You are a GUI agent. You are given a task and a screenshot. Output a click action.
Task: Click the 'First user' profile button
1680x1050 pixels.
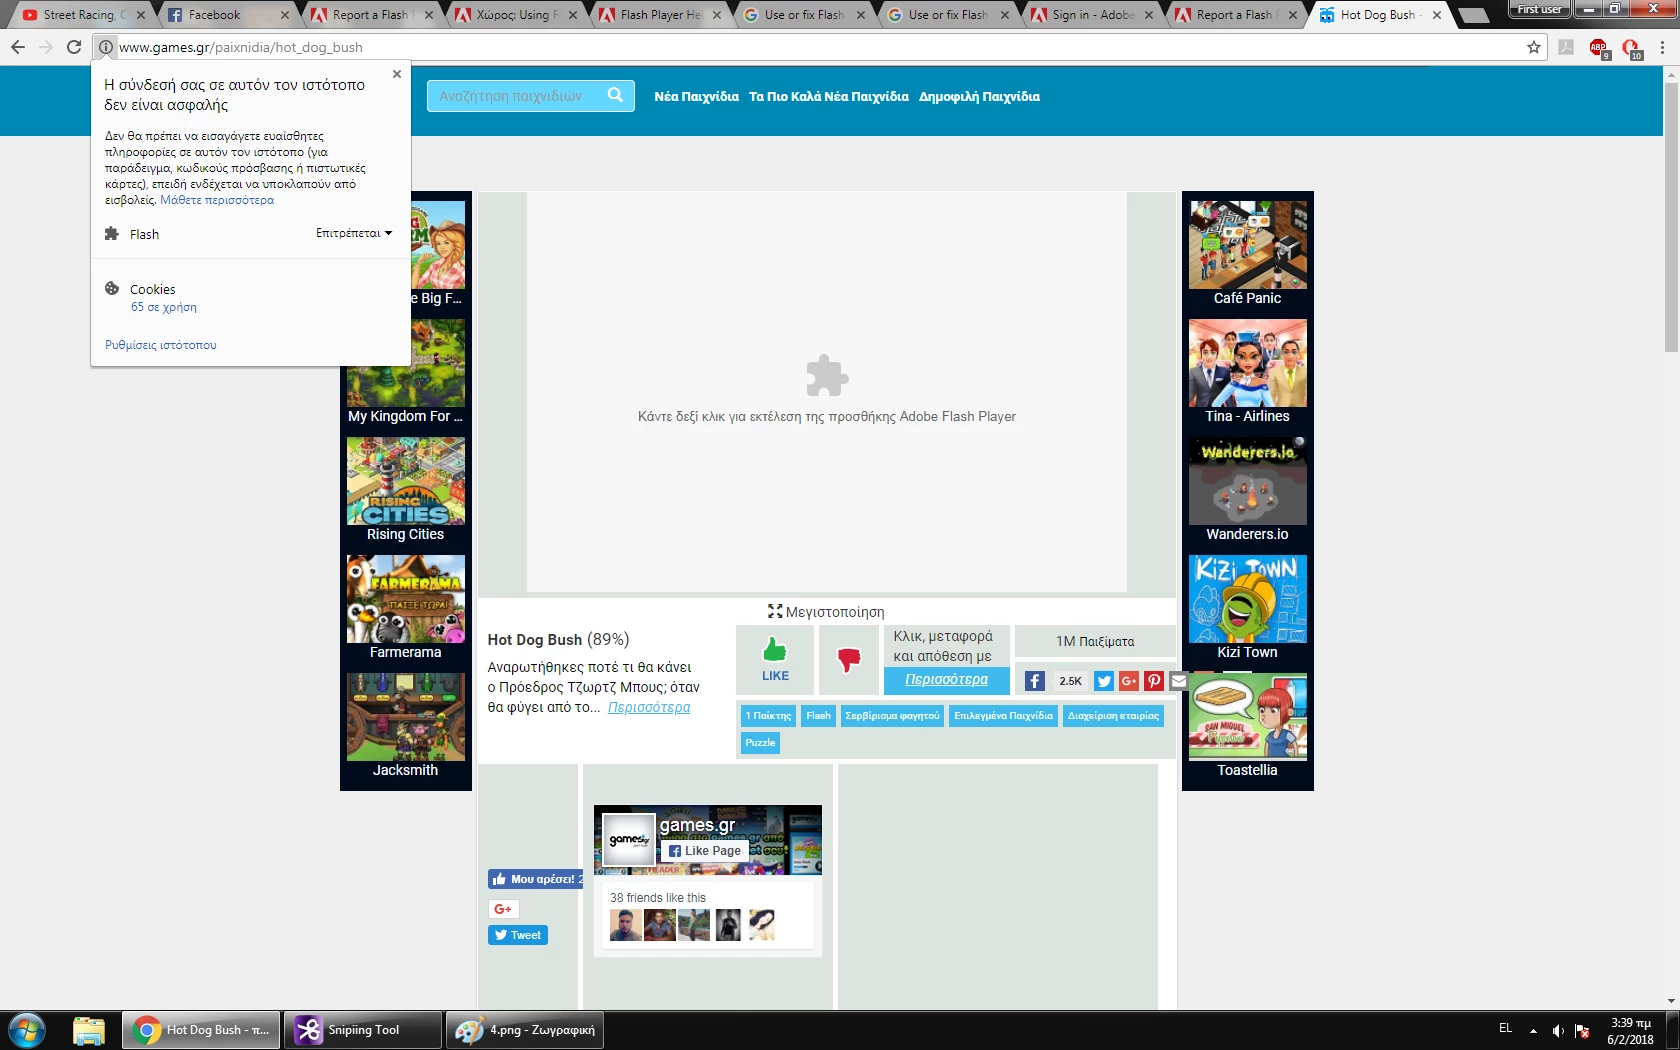[1539, 9]
